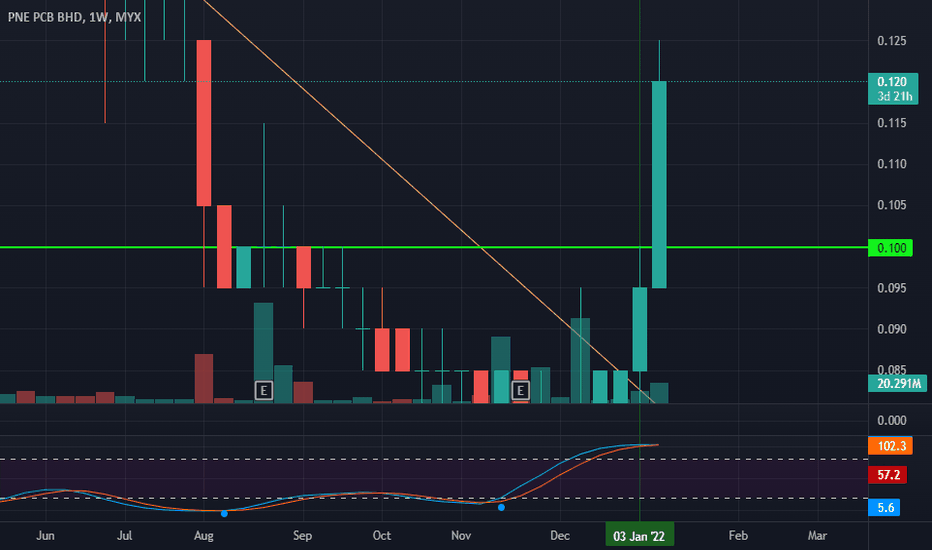Click the volume label 20.291M
The image size is (932, 550).
point(898,384)
